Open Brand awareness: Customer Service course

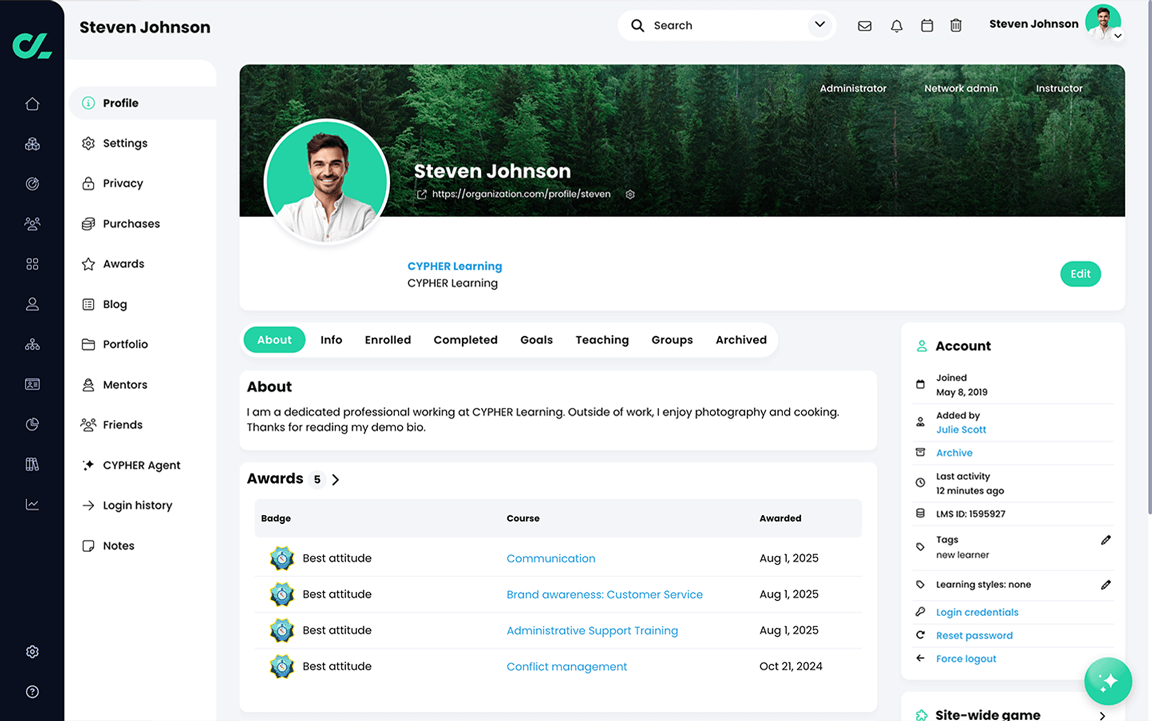(x=605, y=595)
